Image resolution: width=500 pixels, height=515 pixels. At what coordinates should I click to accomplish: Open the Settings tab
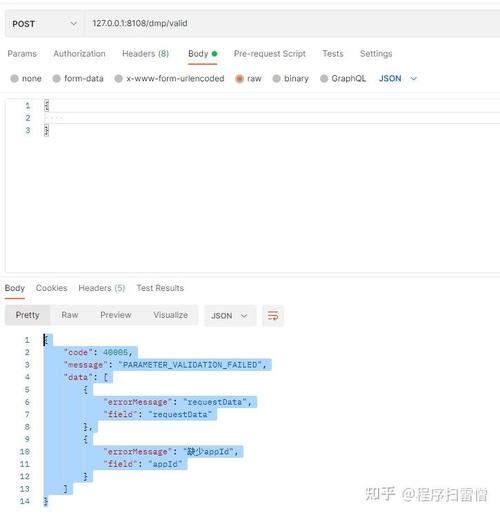click(x=376, y=54)
